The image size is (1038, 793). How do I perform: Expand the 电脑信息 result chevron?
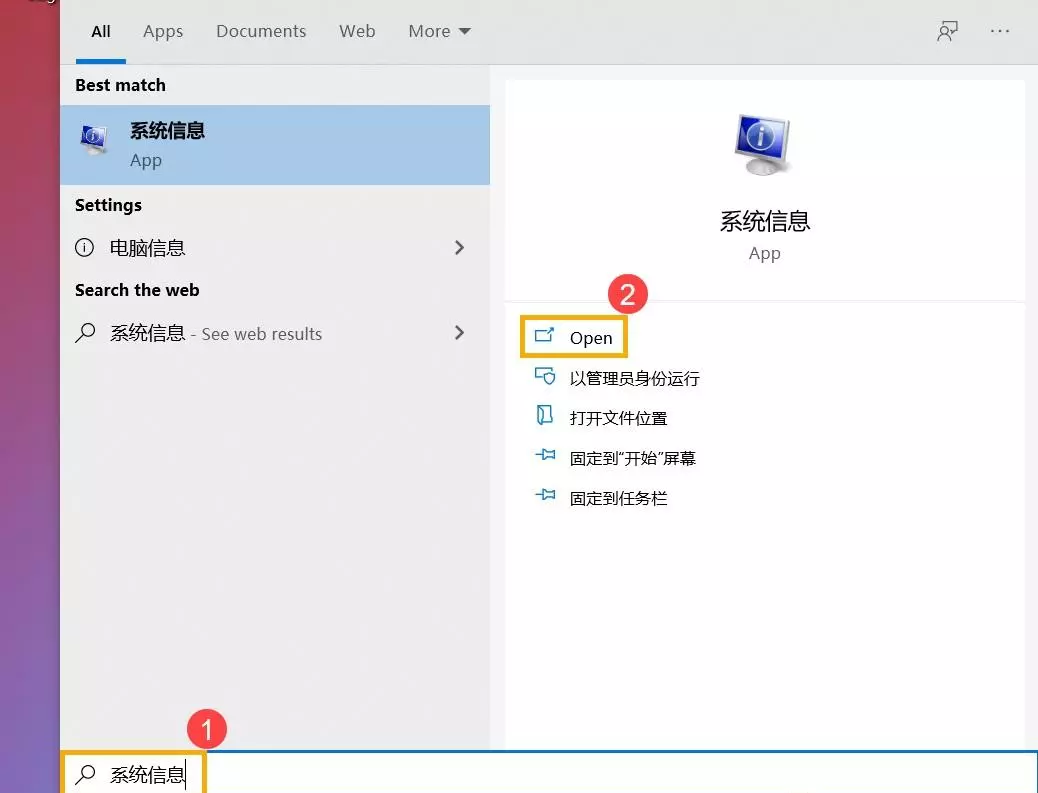point(459,247)
